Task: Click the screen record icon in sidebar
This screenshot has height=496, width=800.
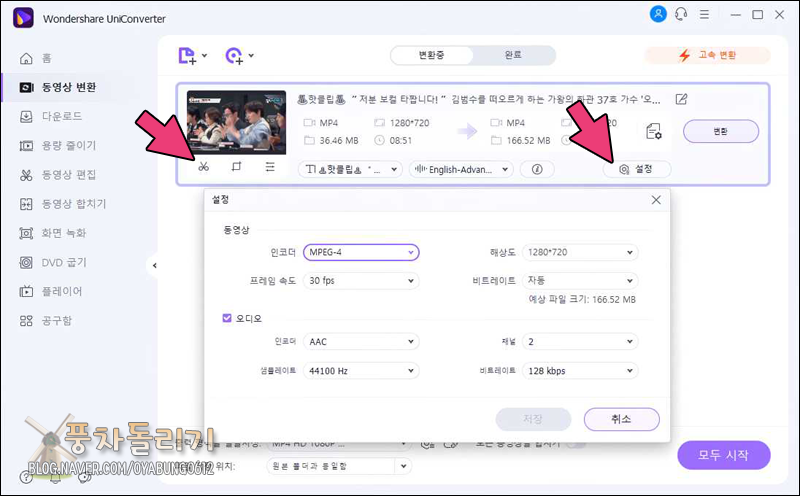Action: click(x=26, y=233)
